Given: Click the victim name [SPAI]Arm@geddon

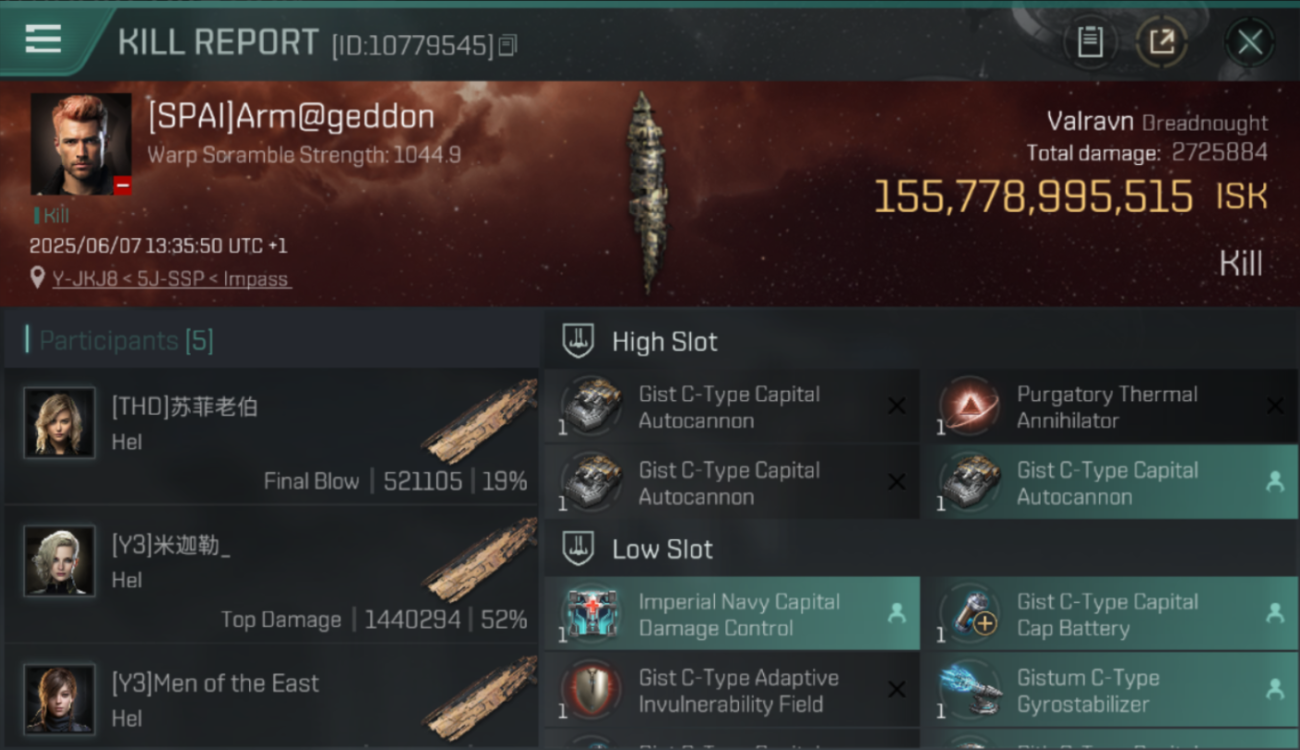Looking at the screenshot, I should click(291, 116).
